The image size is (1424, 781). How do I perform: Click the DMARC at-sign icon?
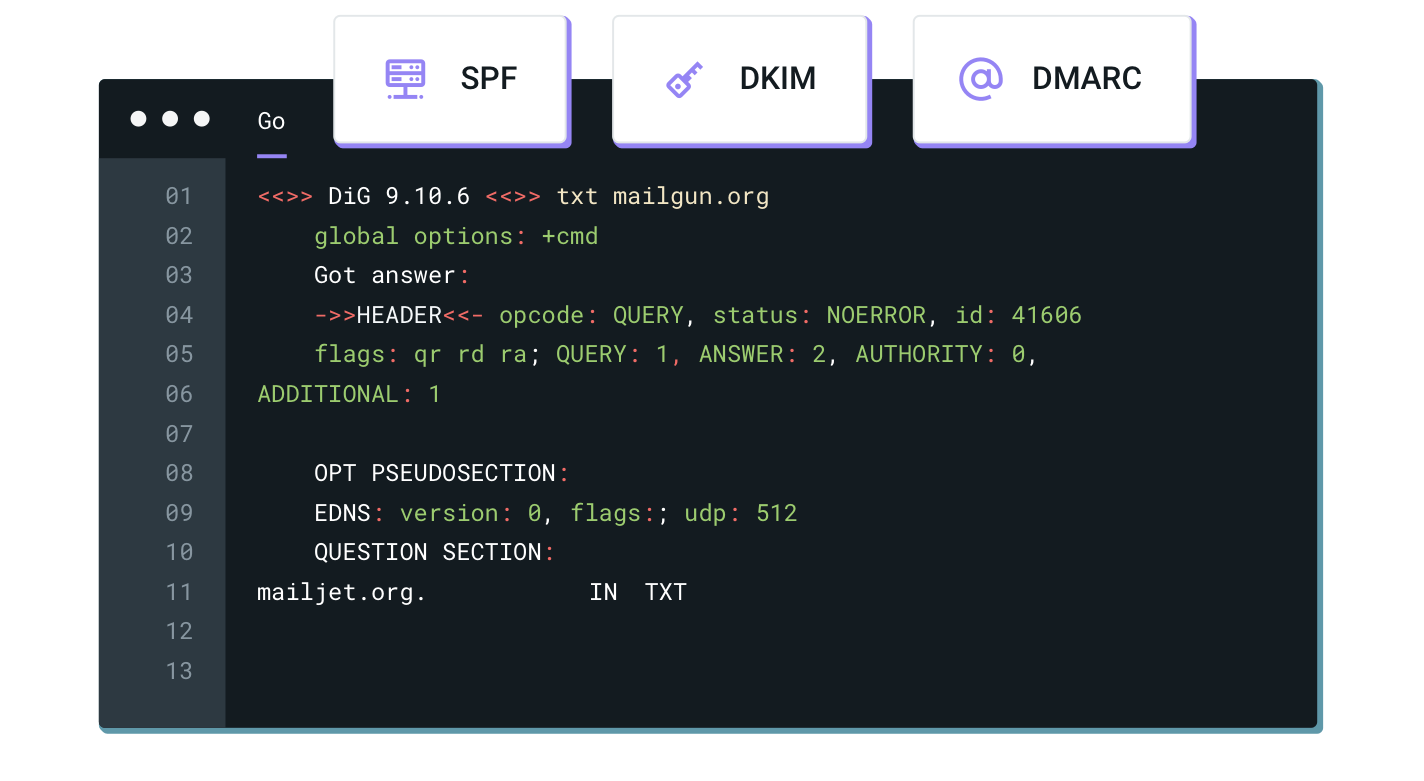(x=980, y=79)
